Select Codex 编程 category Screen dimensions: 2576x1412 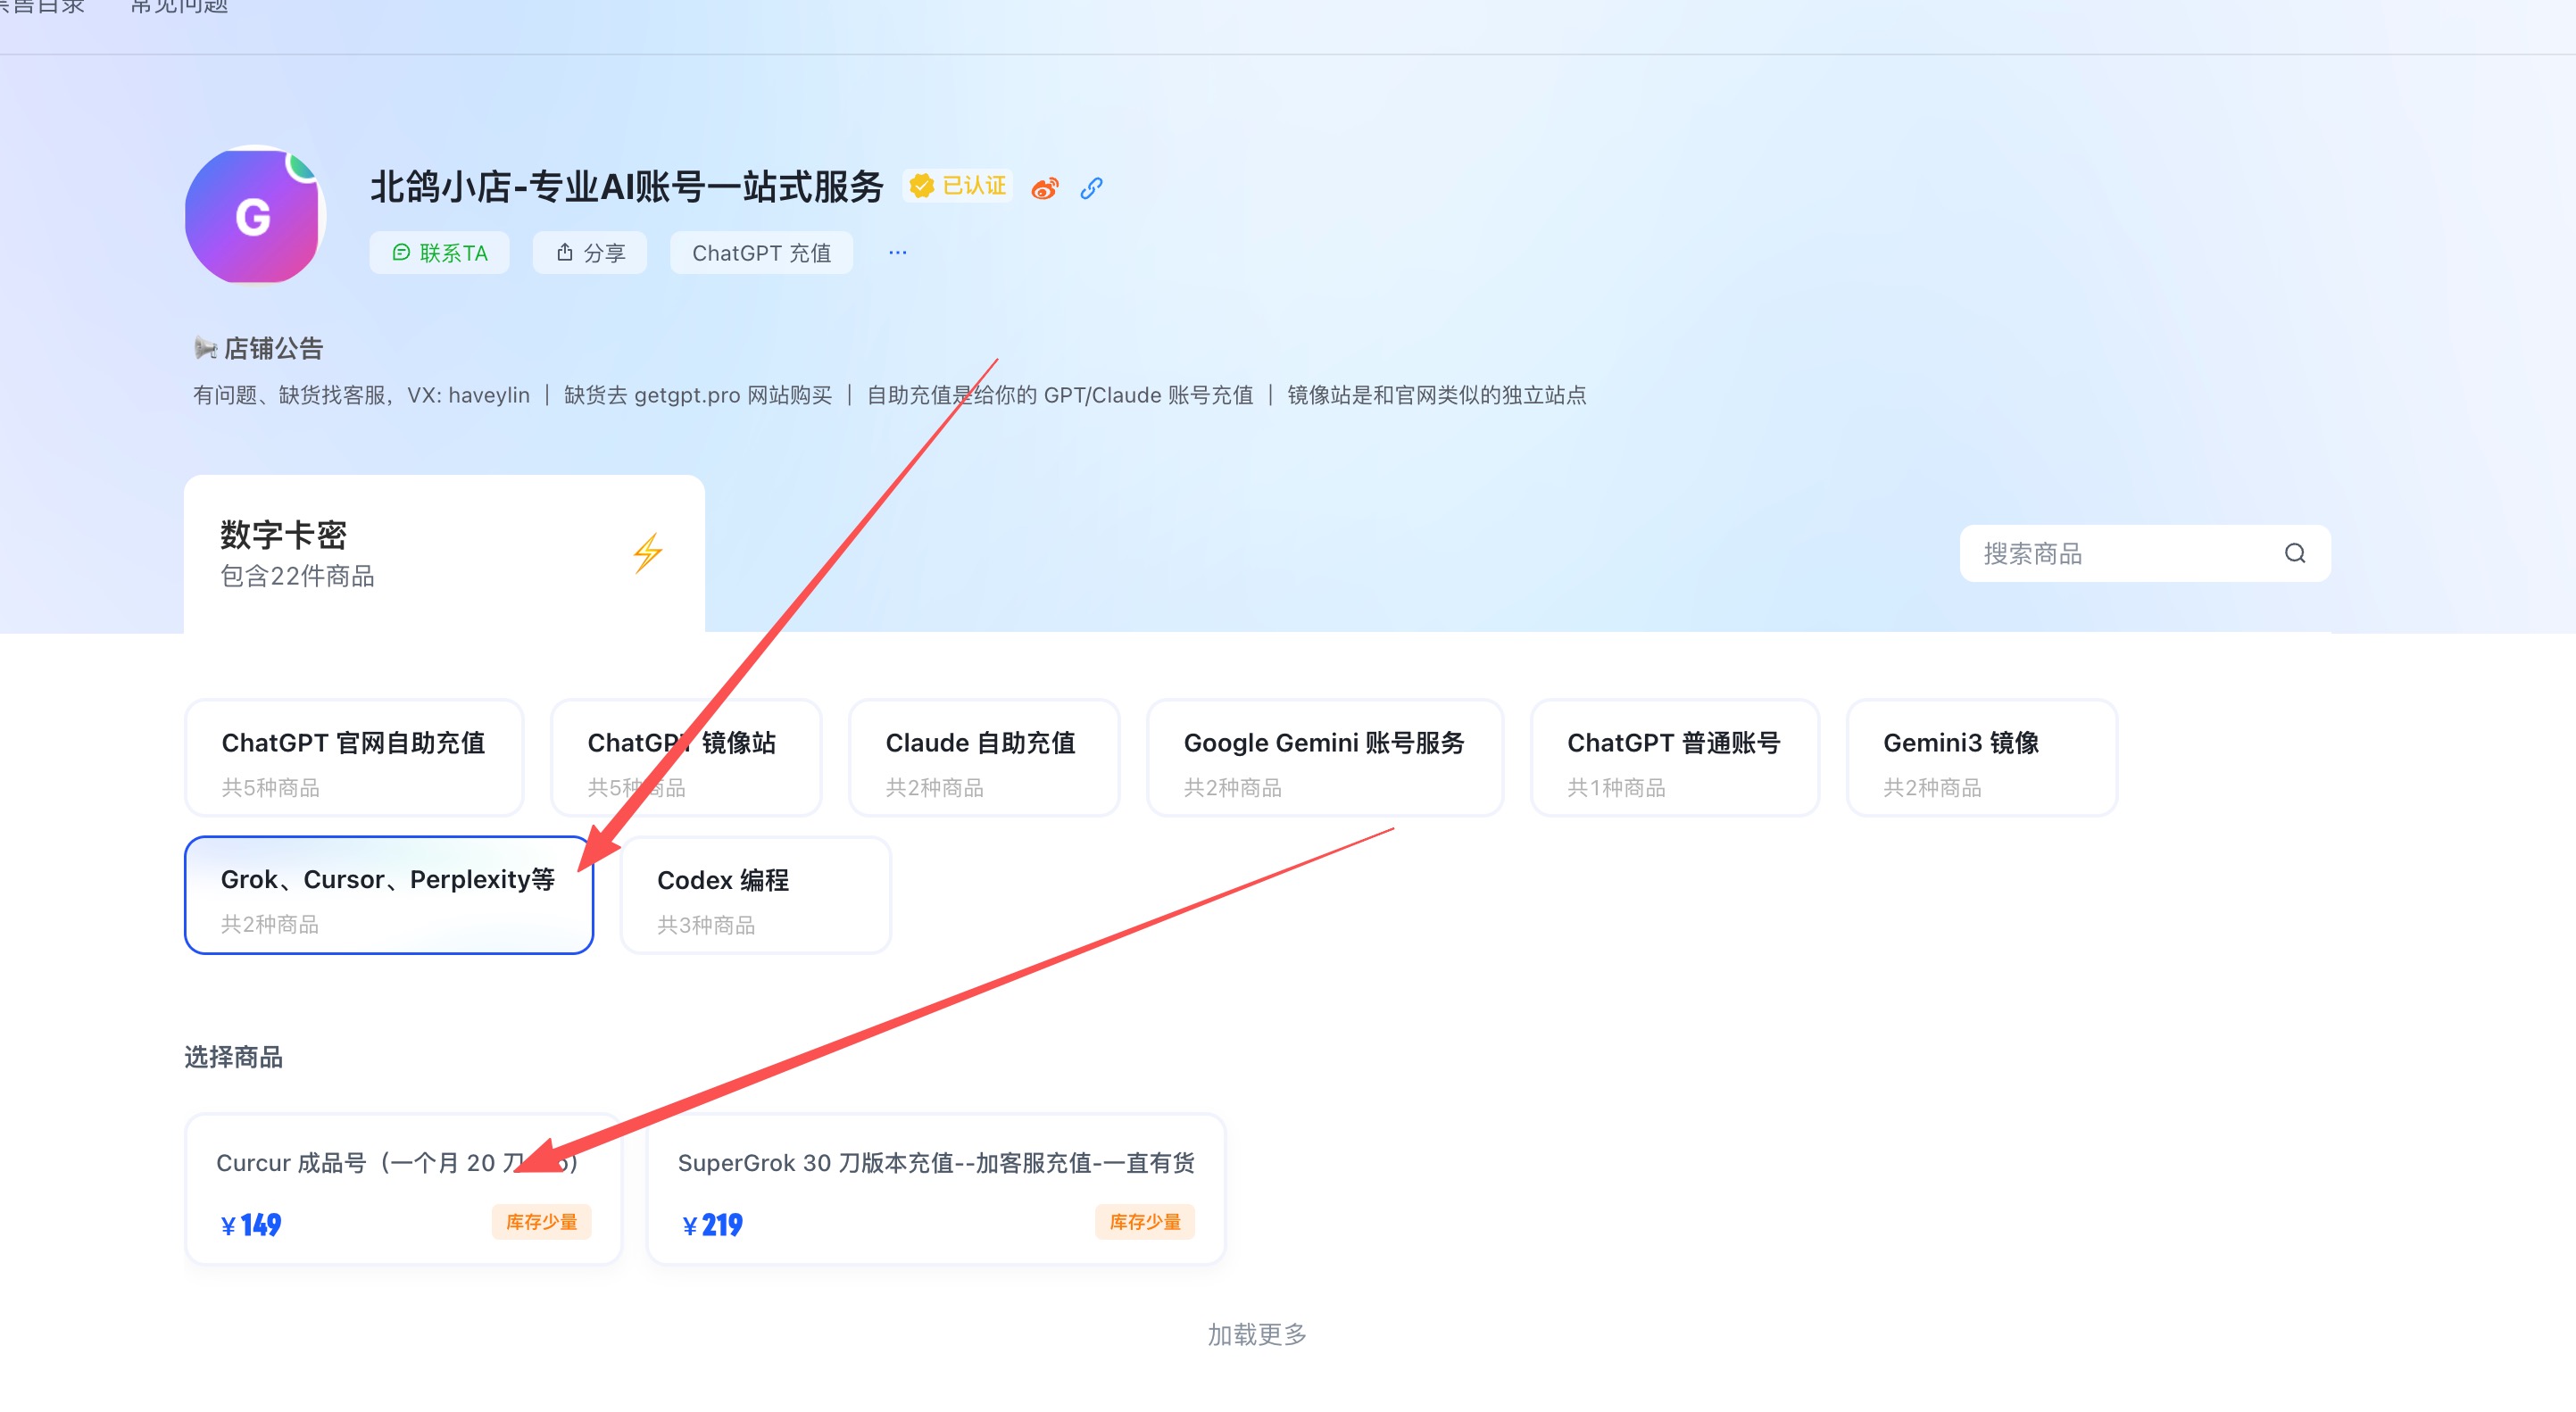755,896
